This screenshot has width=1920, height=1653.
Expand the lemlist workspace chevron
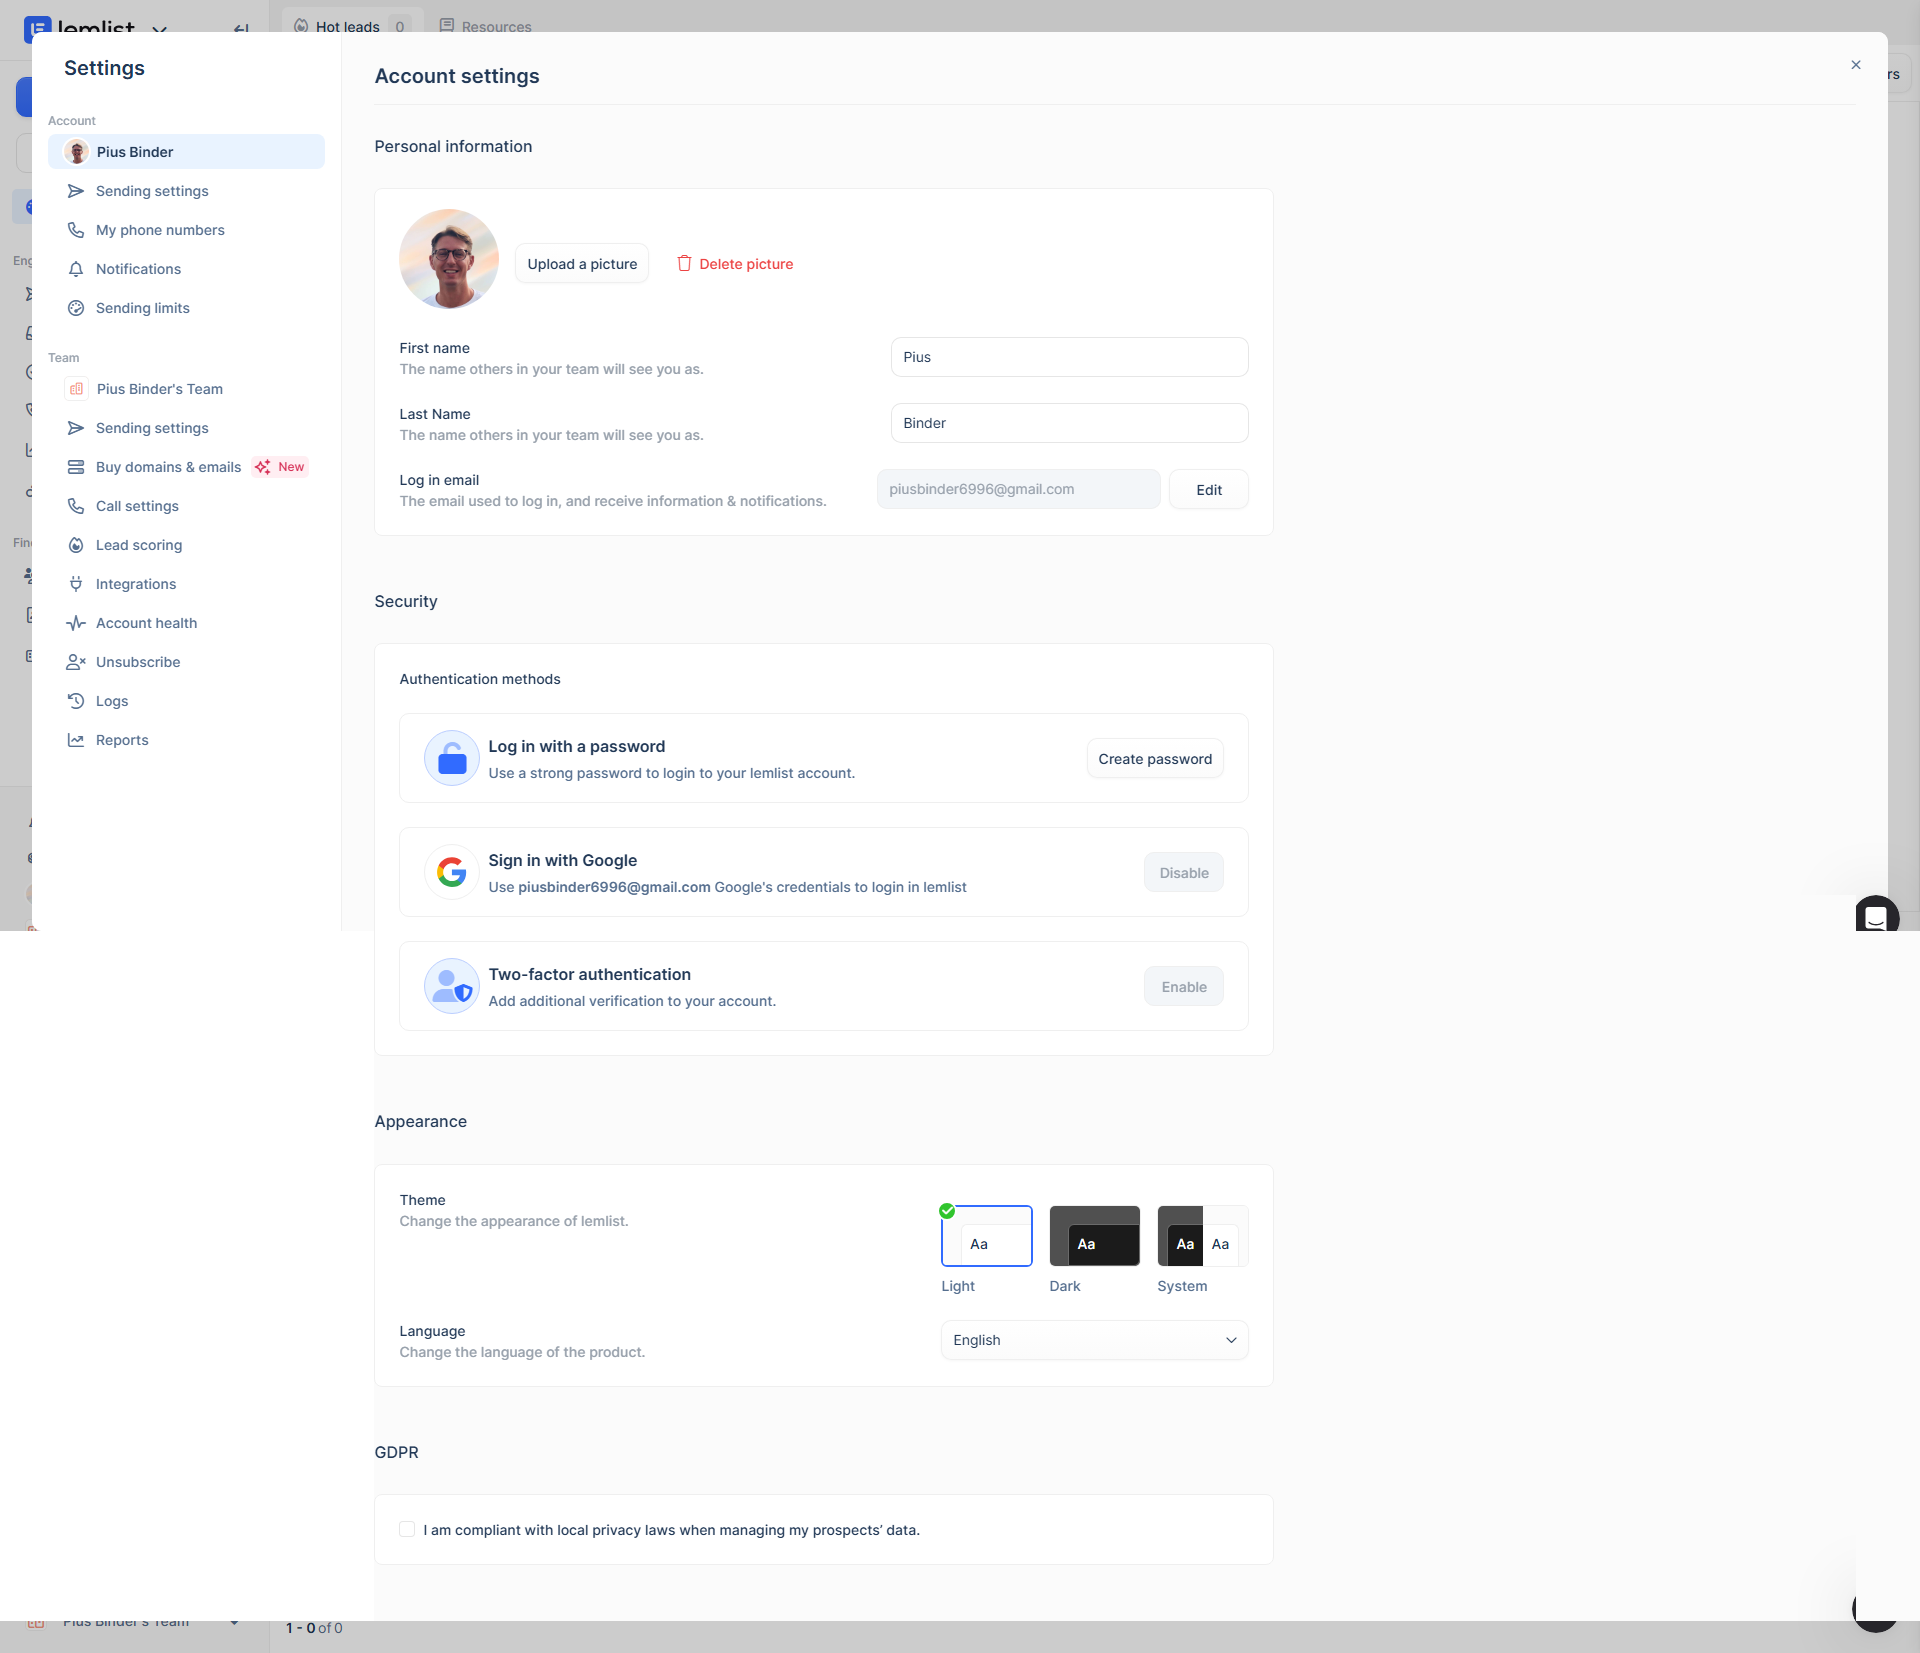[x=159, y=28]
